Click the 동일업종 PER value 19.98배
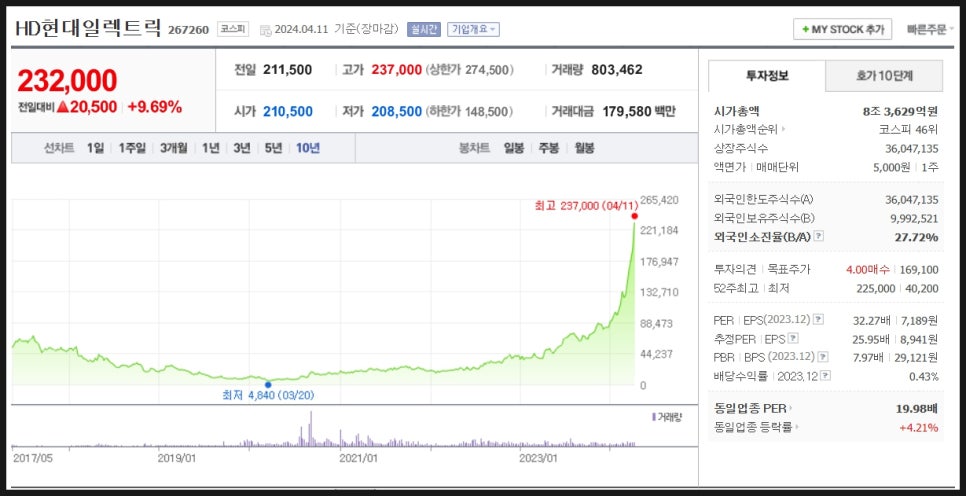The width and height of the screenshot is (966, 496). (x=917, y=409)
